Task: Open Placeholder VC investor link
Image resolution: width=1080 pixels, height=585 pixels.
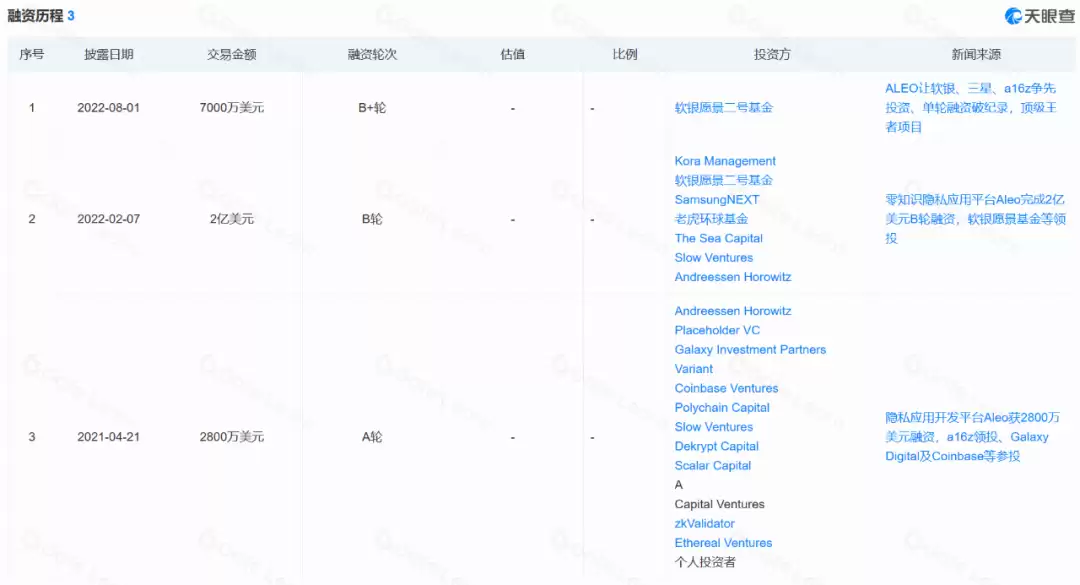Action: click(x=718, y=329)
